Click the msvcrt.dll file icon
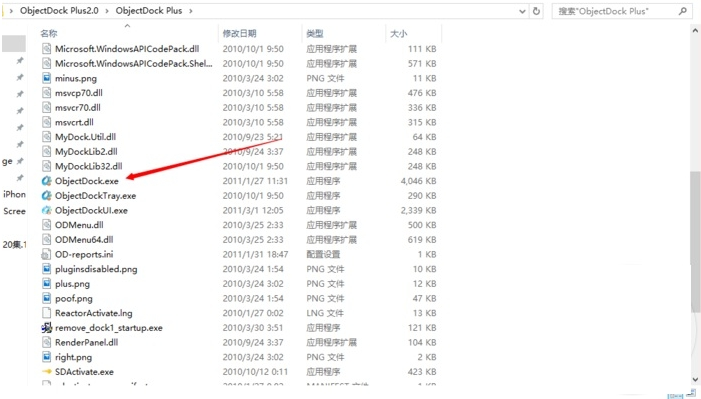The image size is (701, 399). click(46, 122)
